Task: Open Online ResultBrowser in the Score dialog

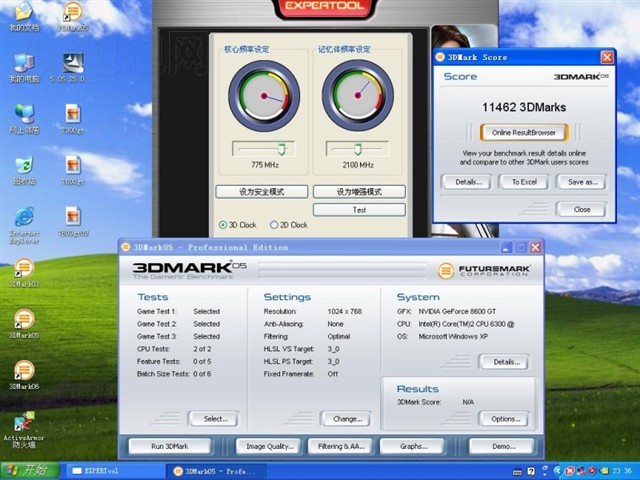Action: (x=524, y=133)
